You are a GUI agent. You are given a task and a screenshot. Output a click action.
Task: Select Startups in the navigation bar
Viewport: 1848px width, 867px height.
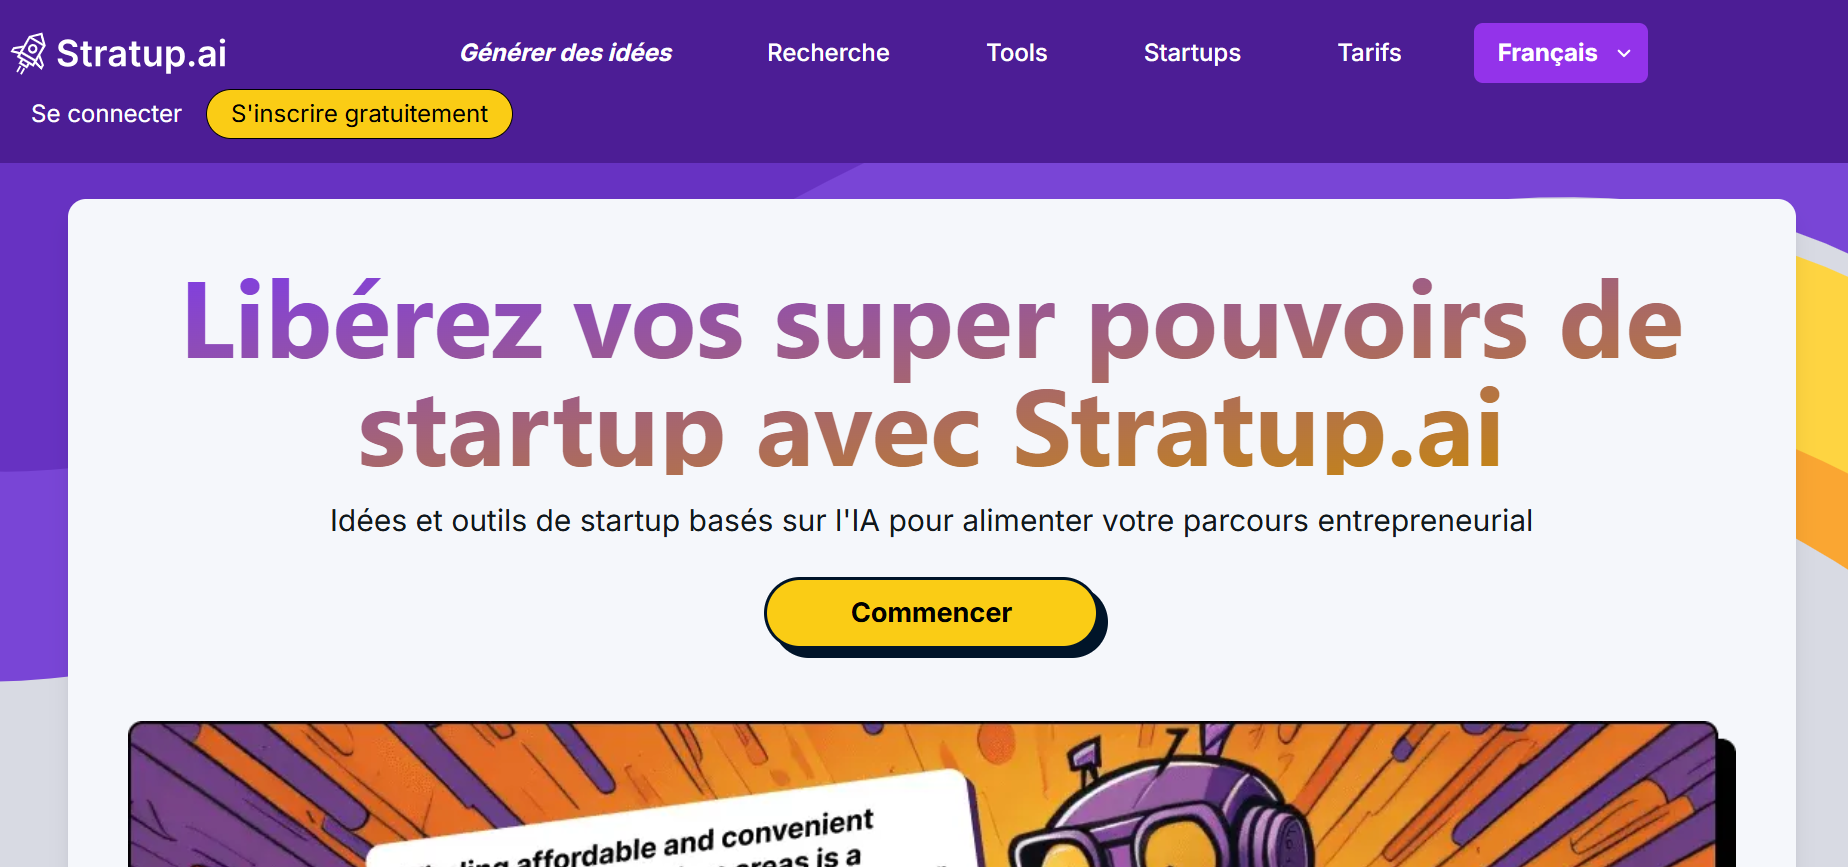[x=1192, y=53]
